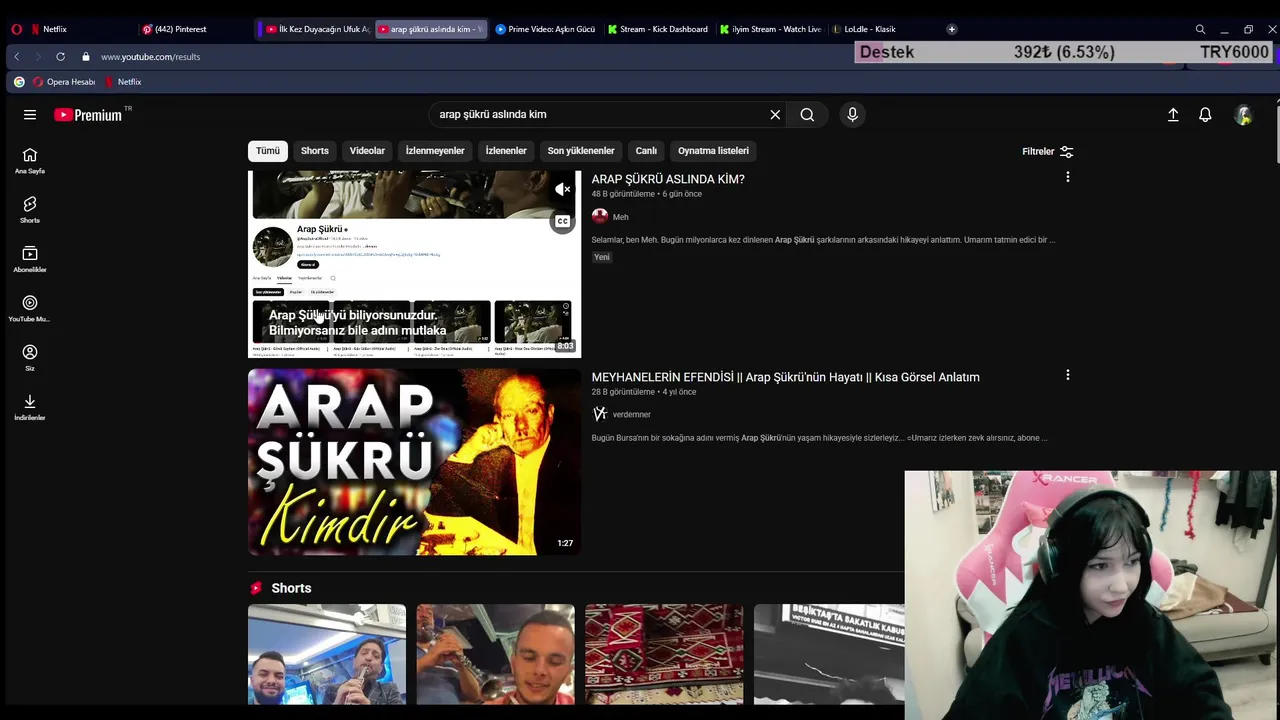This screenshot has height=720, width=1280.
Task: Click the Destek donation goal bar
Action: click(1064, 52)
